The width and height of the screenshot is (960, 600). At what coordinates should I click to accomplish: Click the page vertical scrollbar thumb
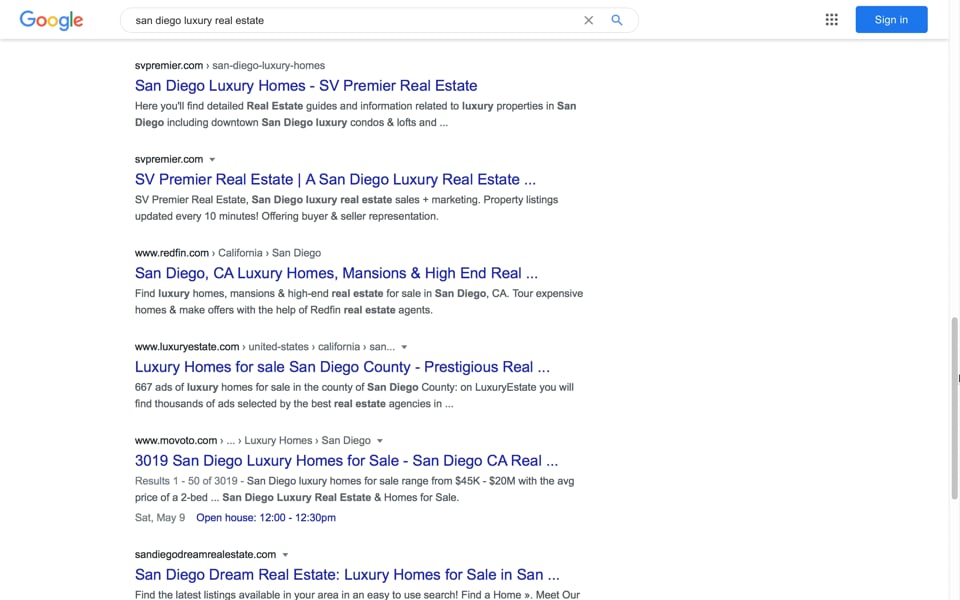[954, 408]
